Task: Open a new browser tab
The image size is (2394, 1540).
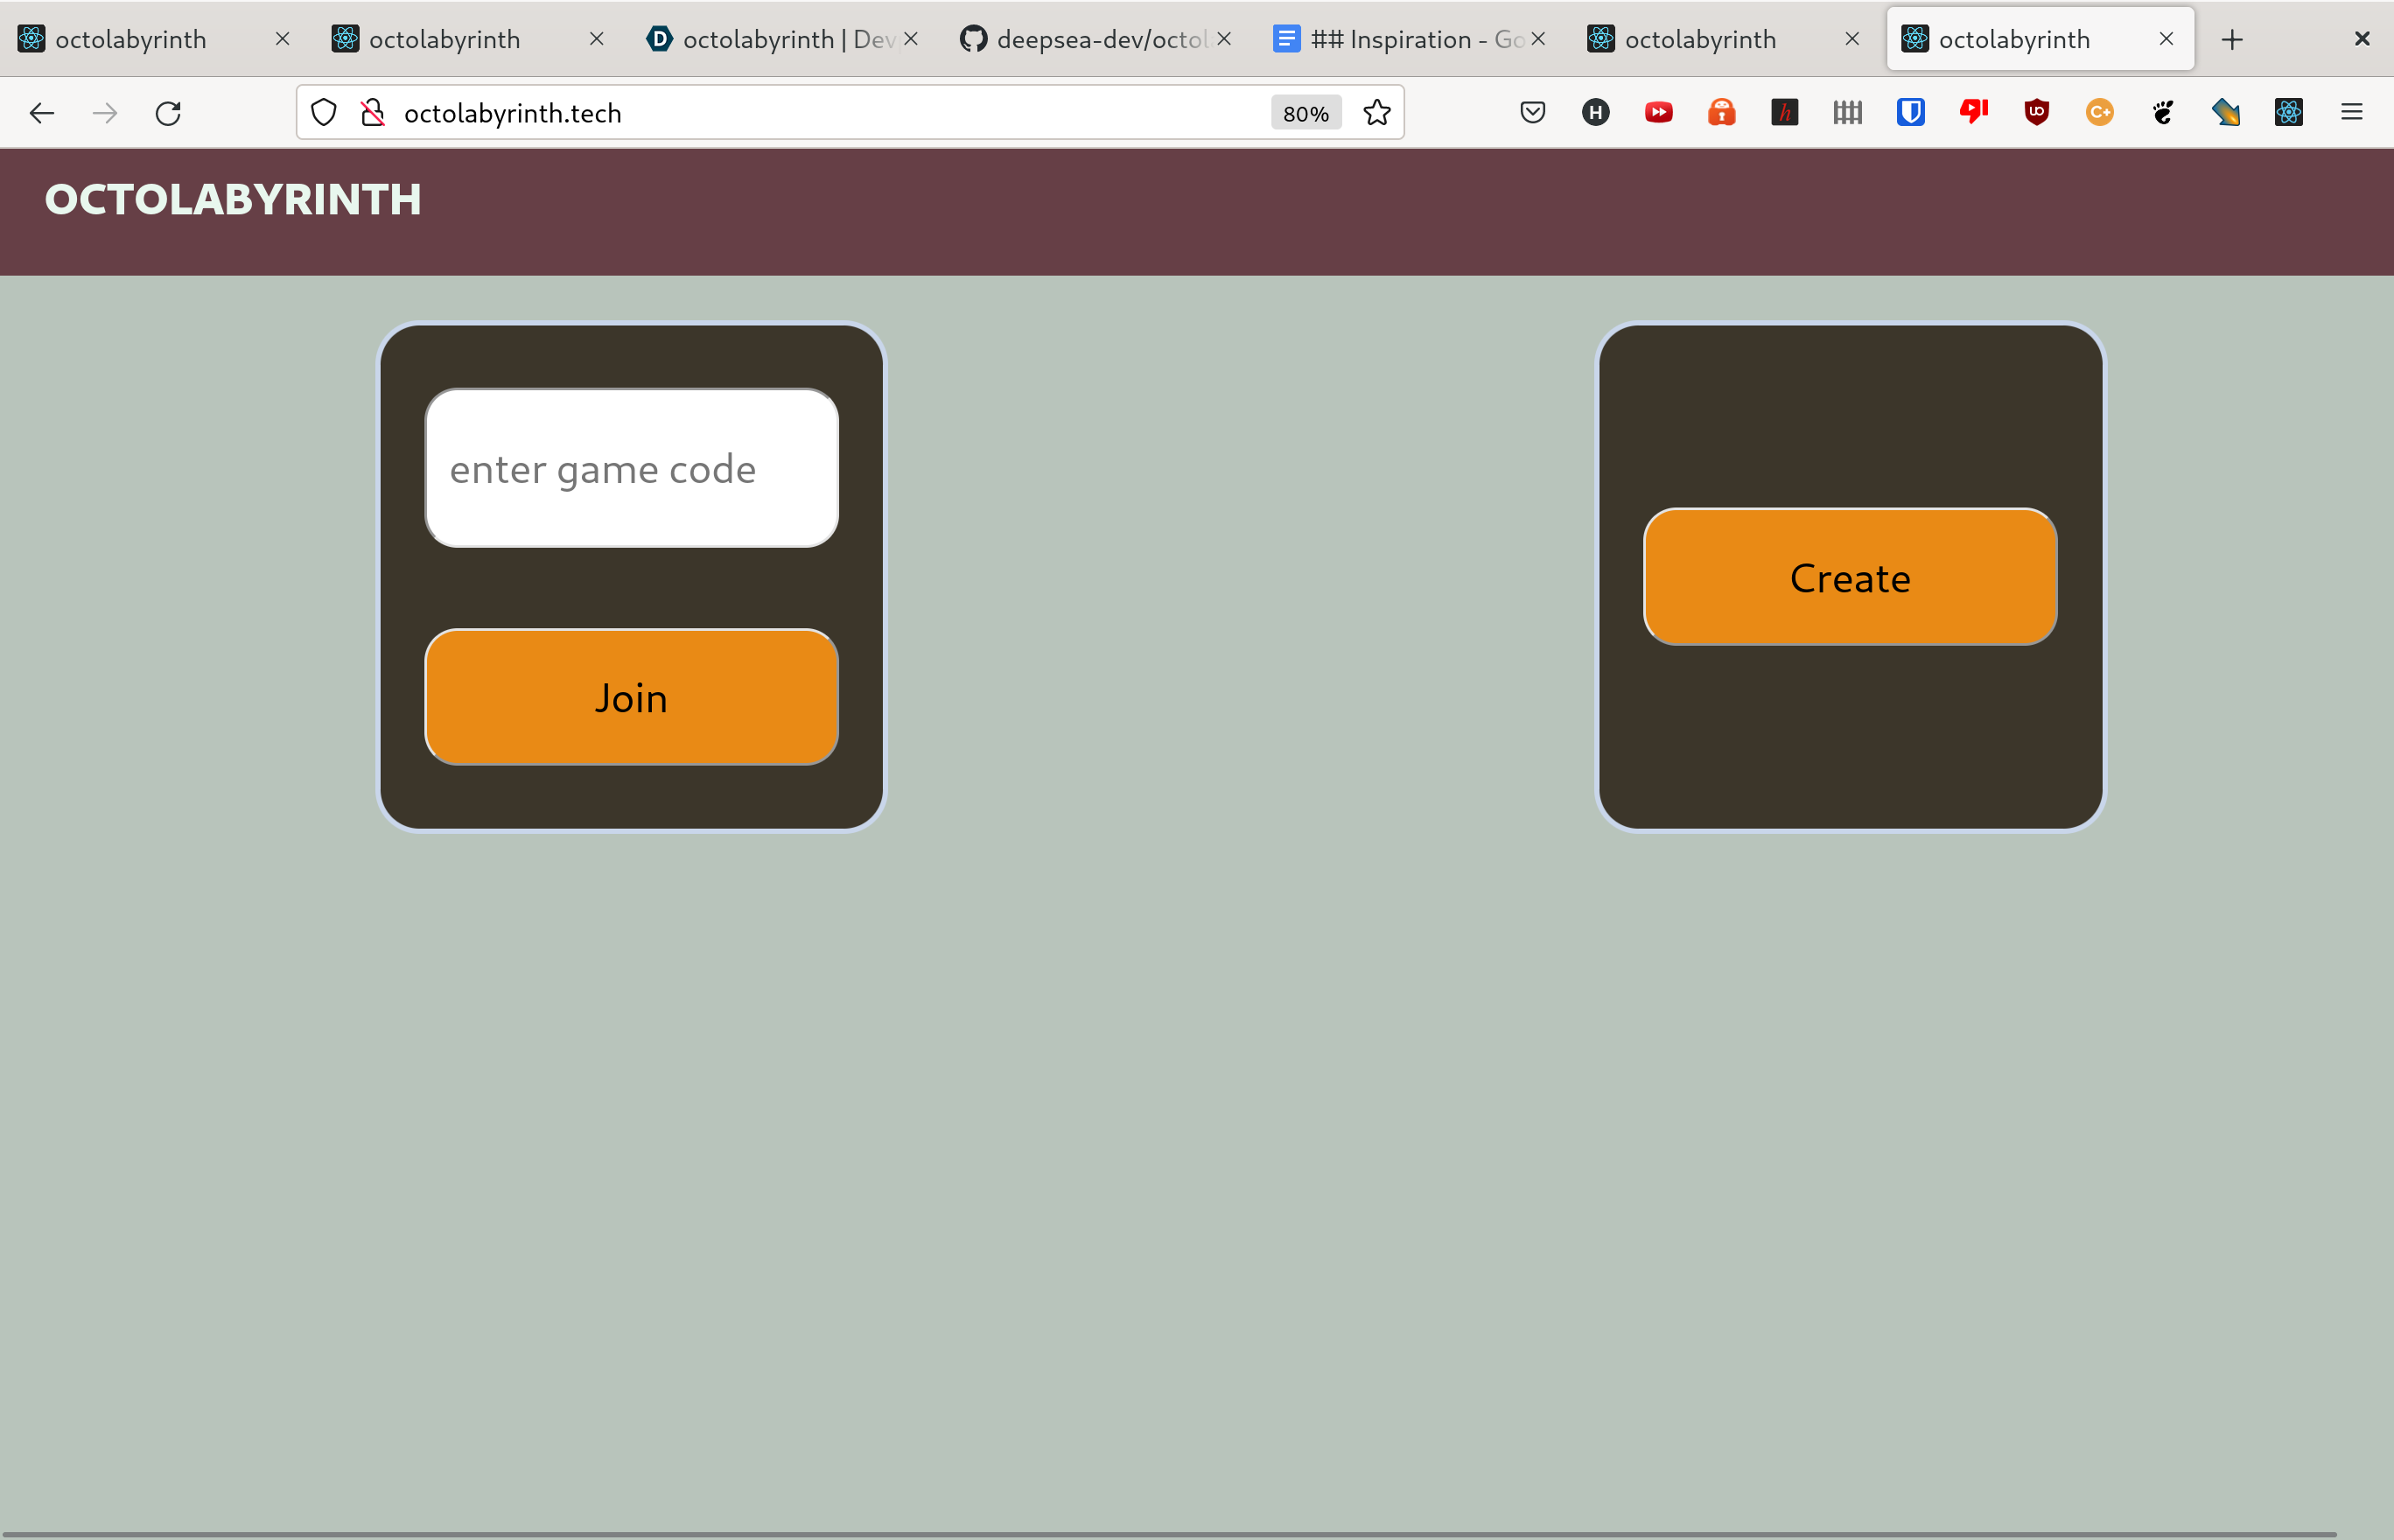Action: click(2231, 39)
